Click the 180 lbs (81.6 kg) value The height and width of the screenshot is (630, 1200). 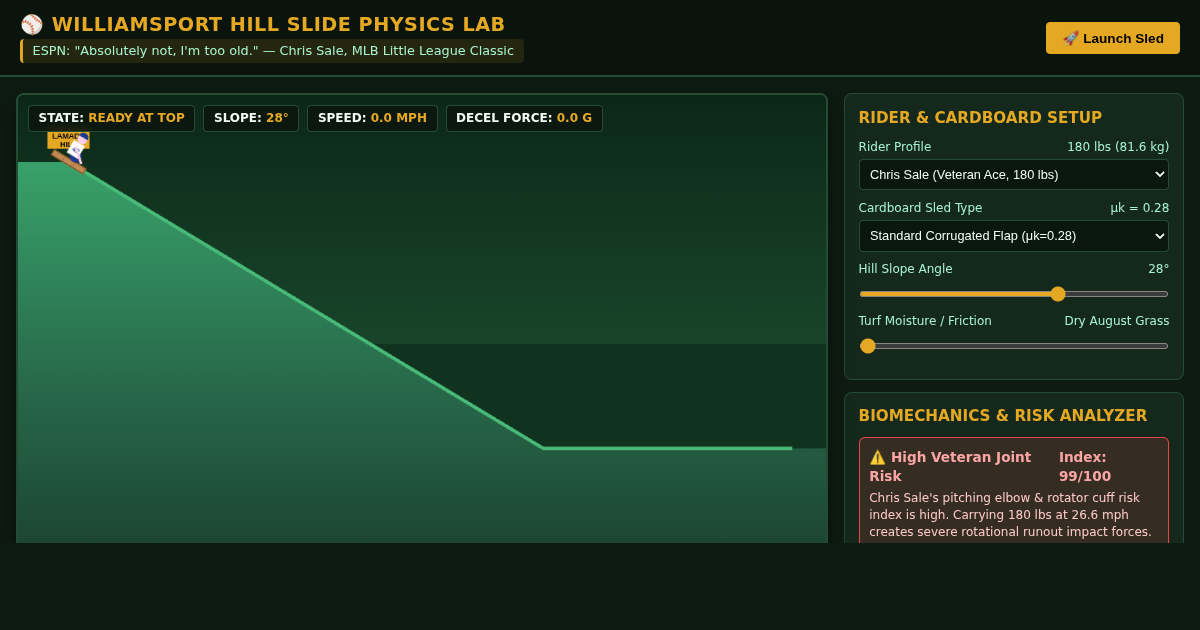tap(1118, 147)
